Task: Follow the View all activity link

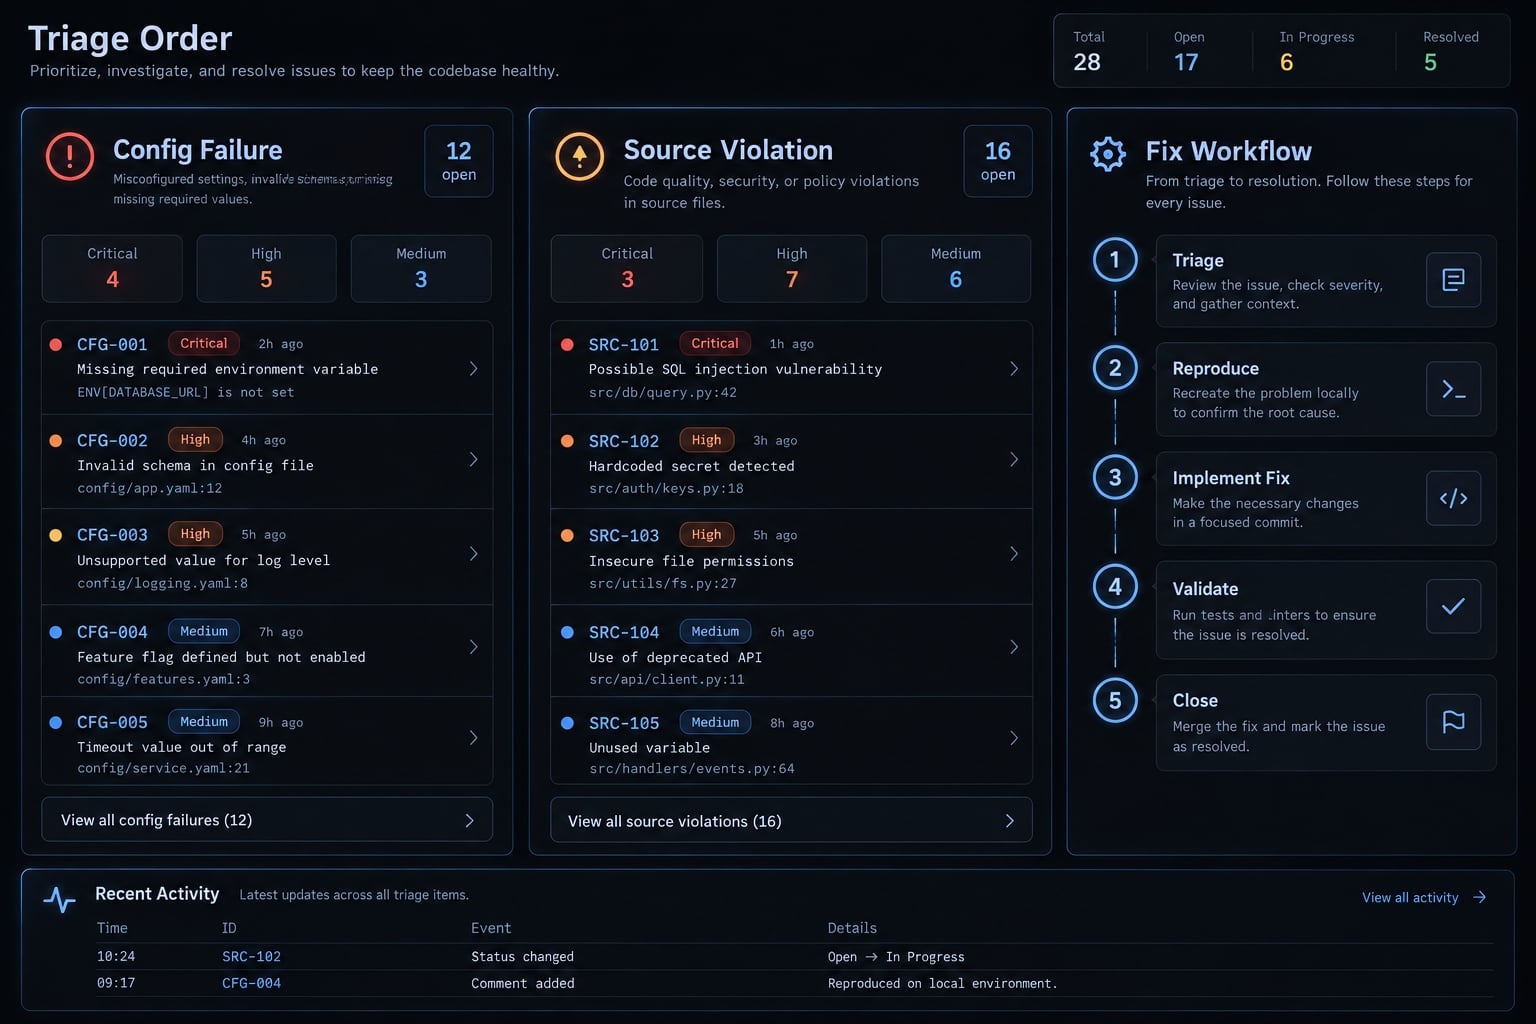Action: (x=1424, y=898)
